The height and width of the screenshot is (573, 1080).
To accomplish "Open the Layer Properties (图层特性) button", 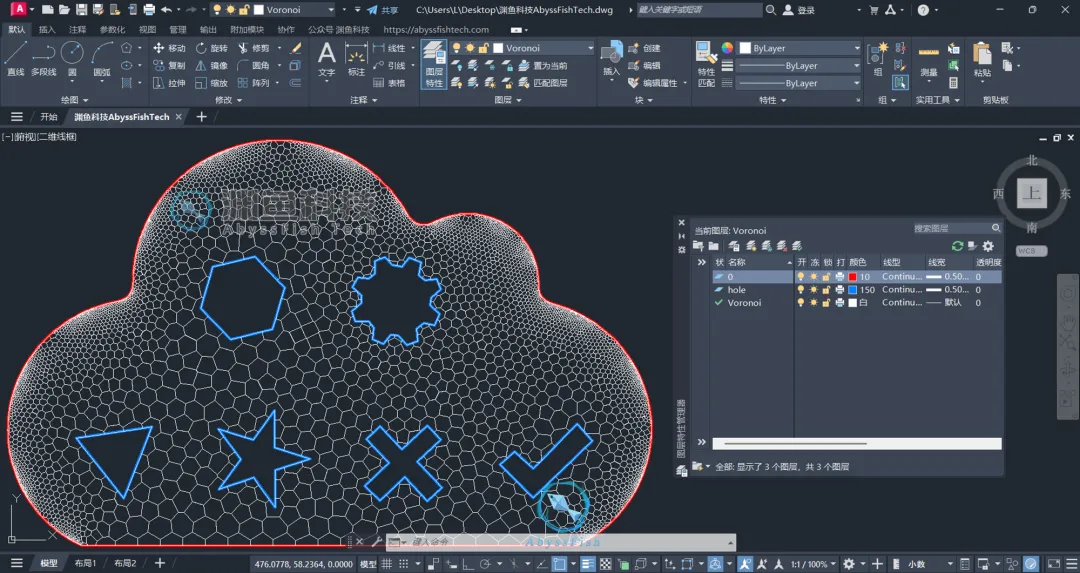I will tap(433, 64).
